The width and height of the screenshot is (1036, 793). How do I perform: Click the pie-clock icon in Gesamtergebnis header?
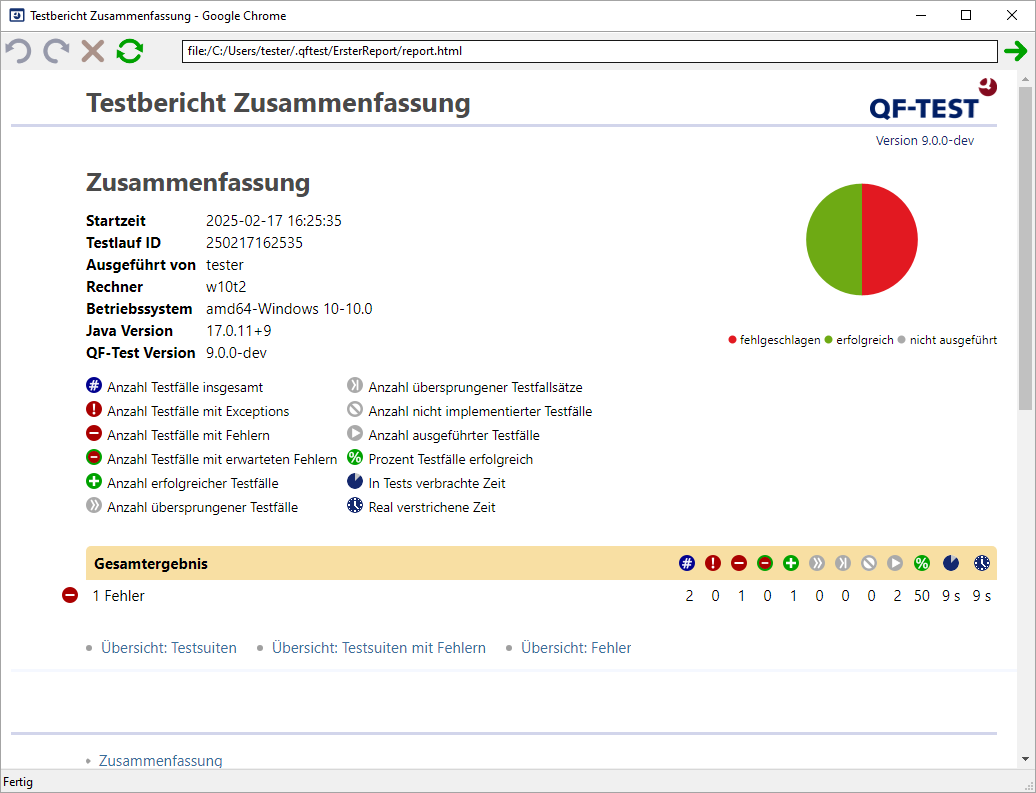[951, 563]
